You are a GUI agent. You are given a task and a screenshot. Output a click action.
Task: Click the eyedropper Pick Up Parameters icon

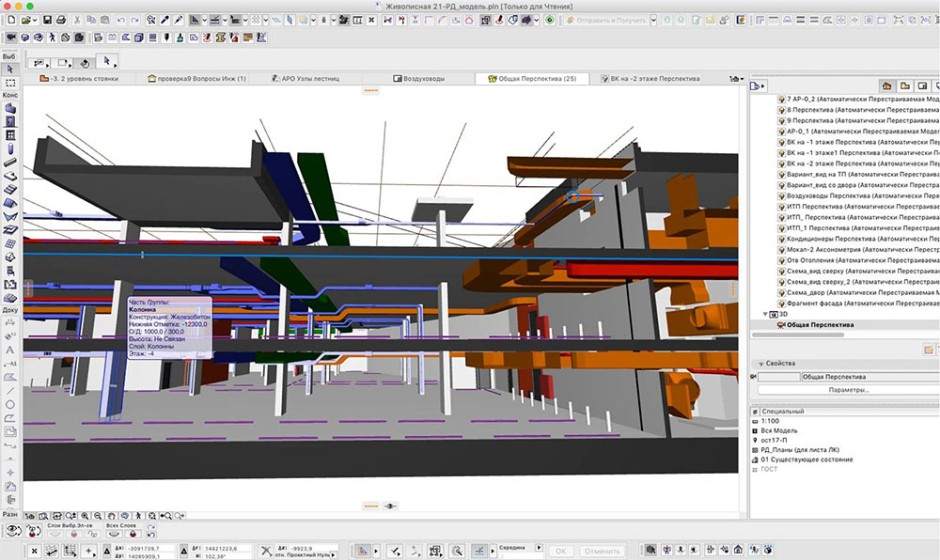(x=165, y=20)
